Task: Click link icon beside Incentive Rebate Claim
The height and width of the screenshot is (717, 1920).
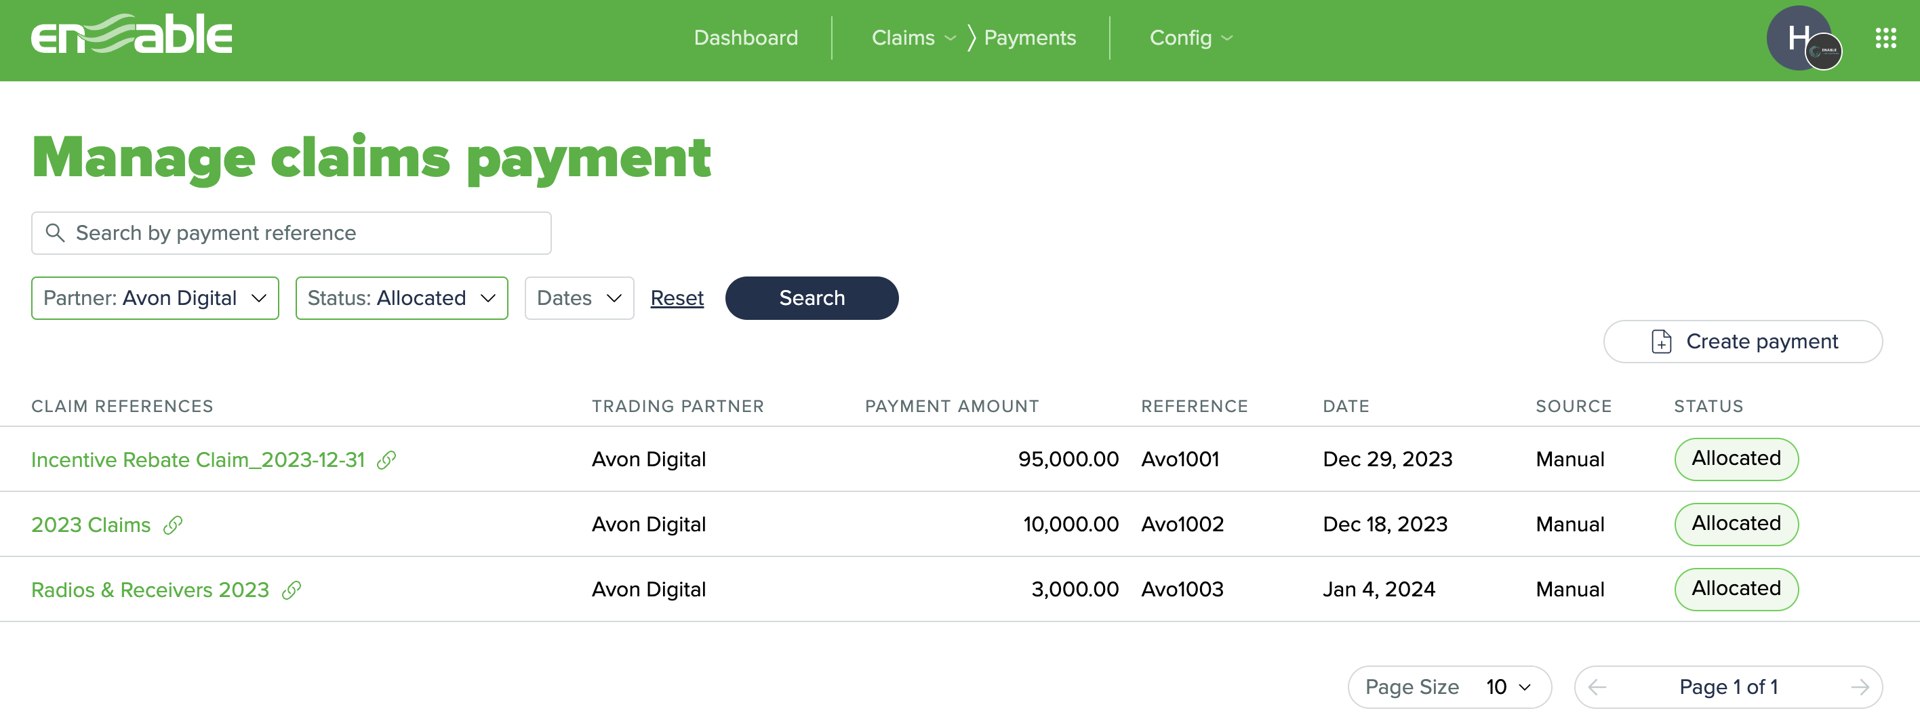Action: [x=387, y=460]
